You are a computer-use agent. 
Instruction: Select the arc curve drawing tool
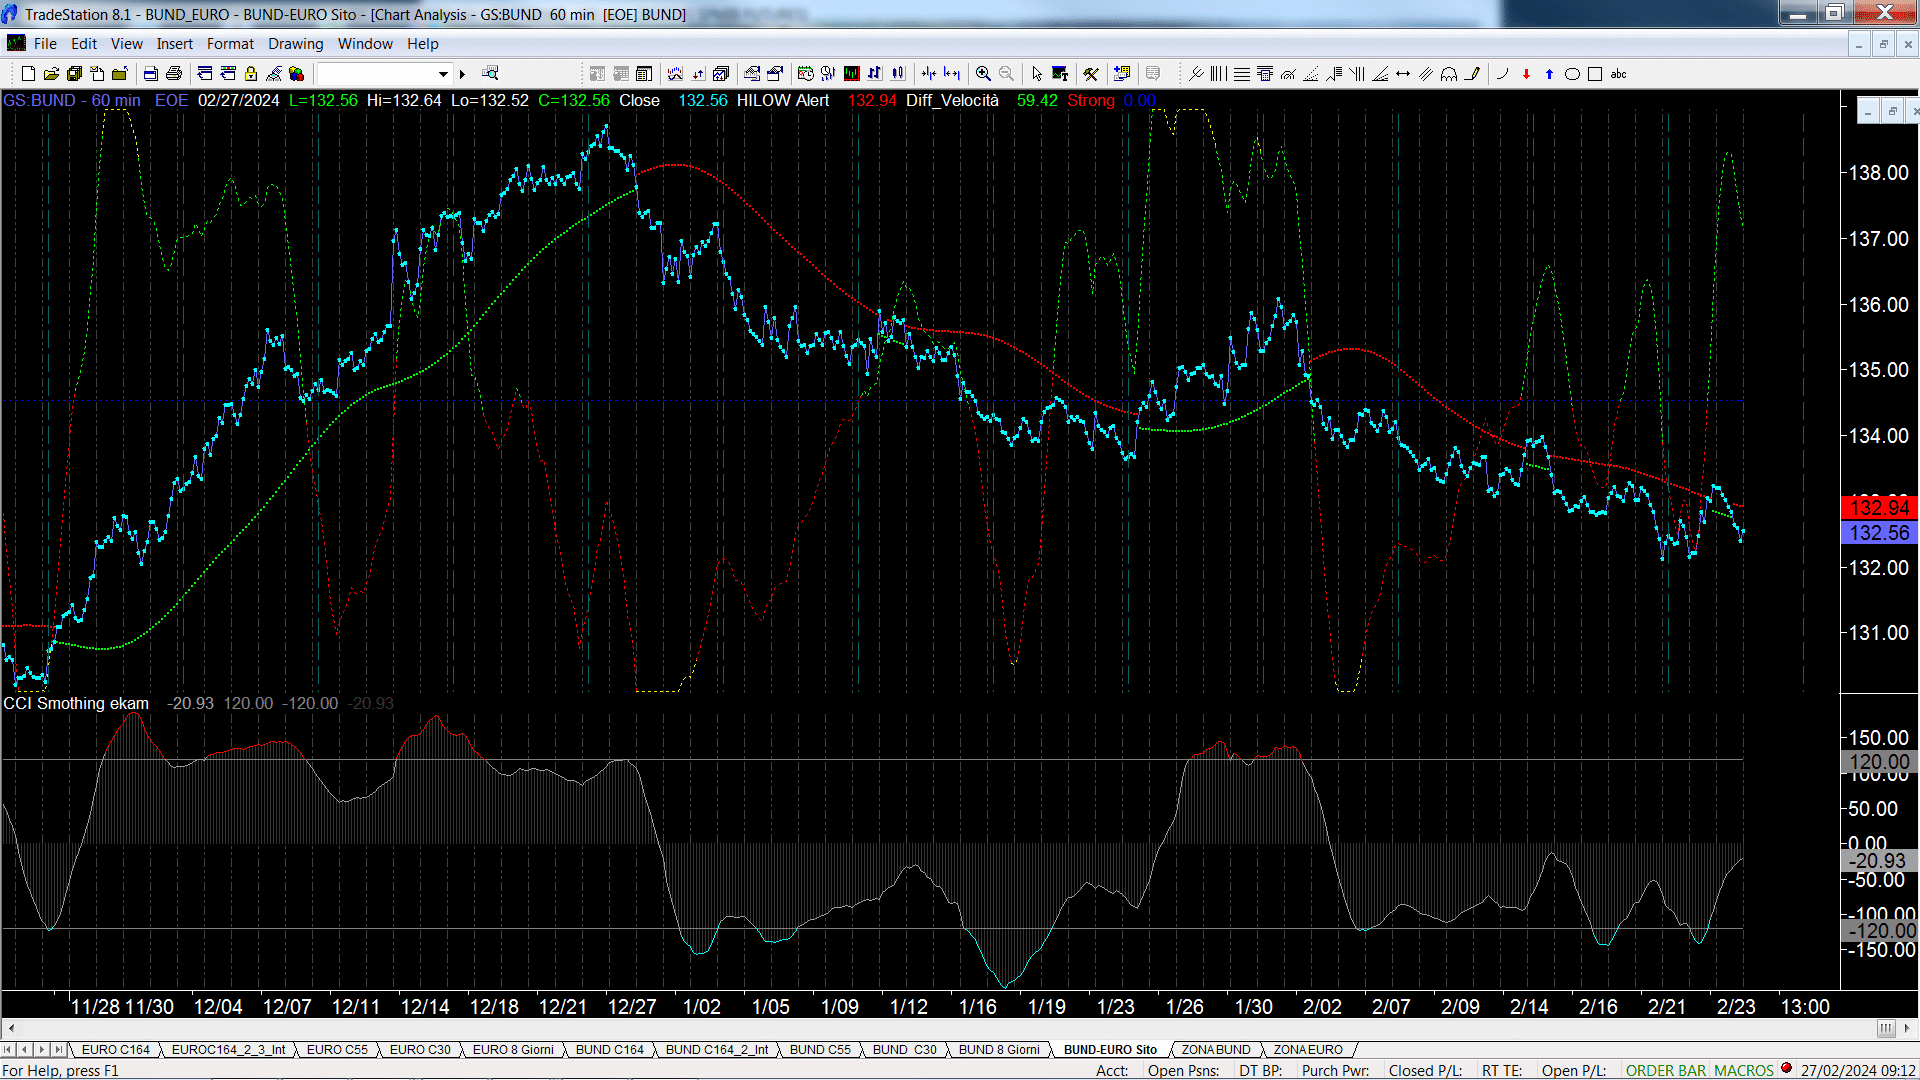pyautogui.click(x=1502, y=74)
